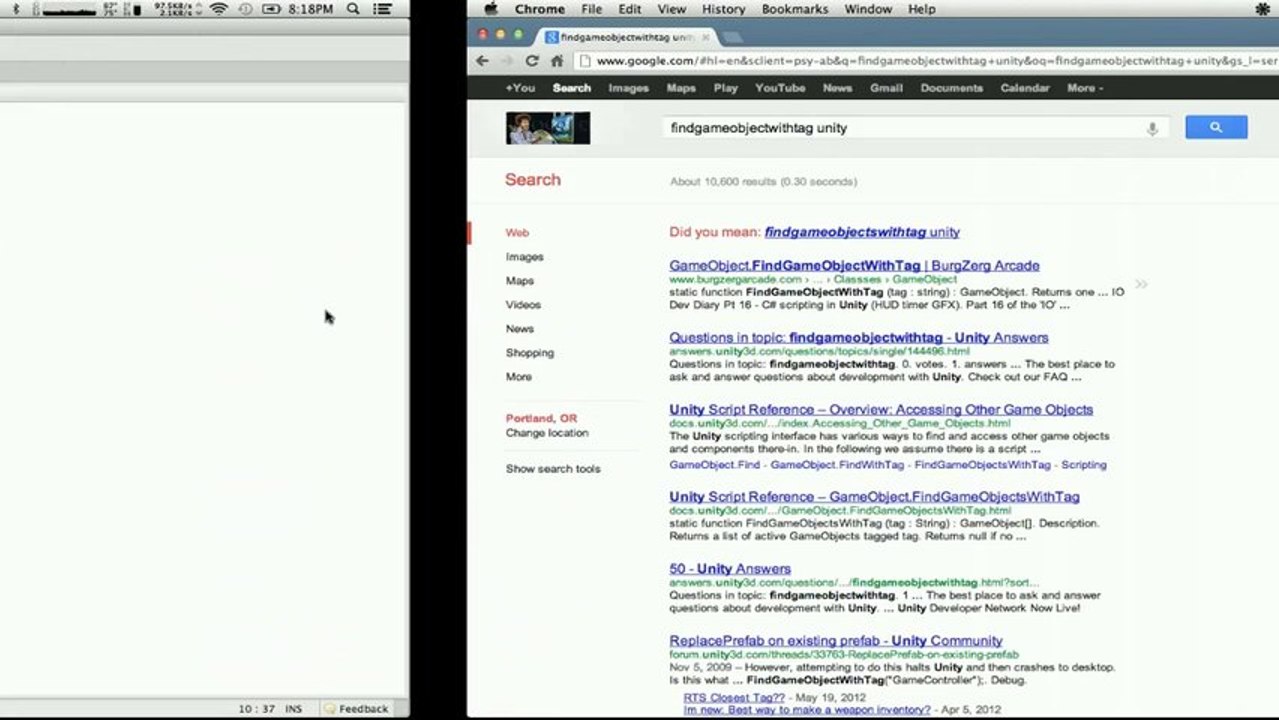
Task: Open News in the Google black bar
Action: point(838,88)
